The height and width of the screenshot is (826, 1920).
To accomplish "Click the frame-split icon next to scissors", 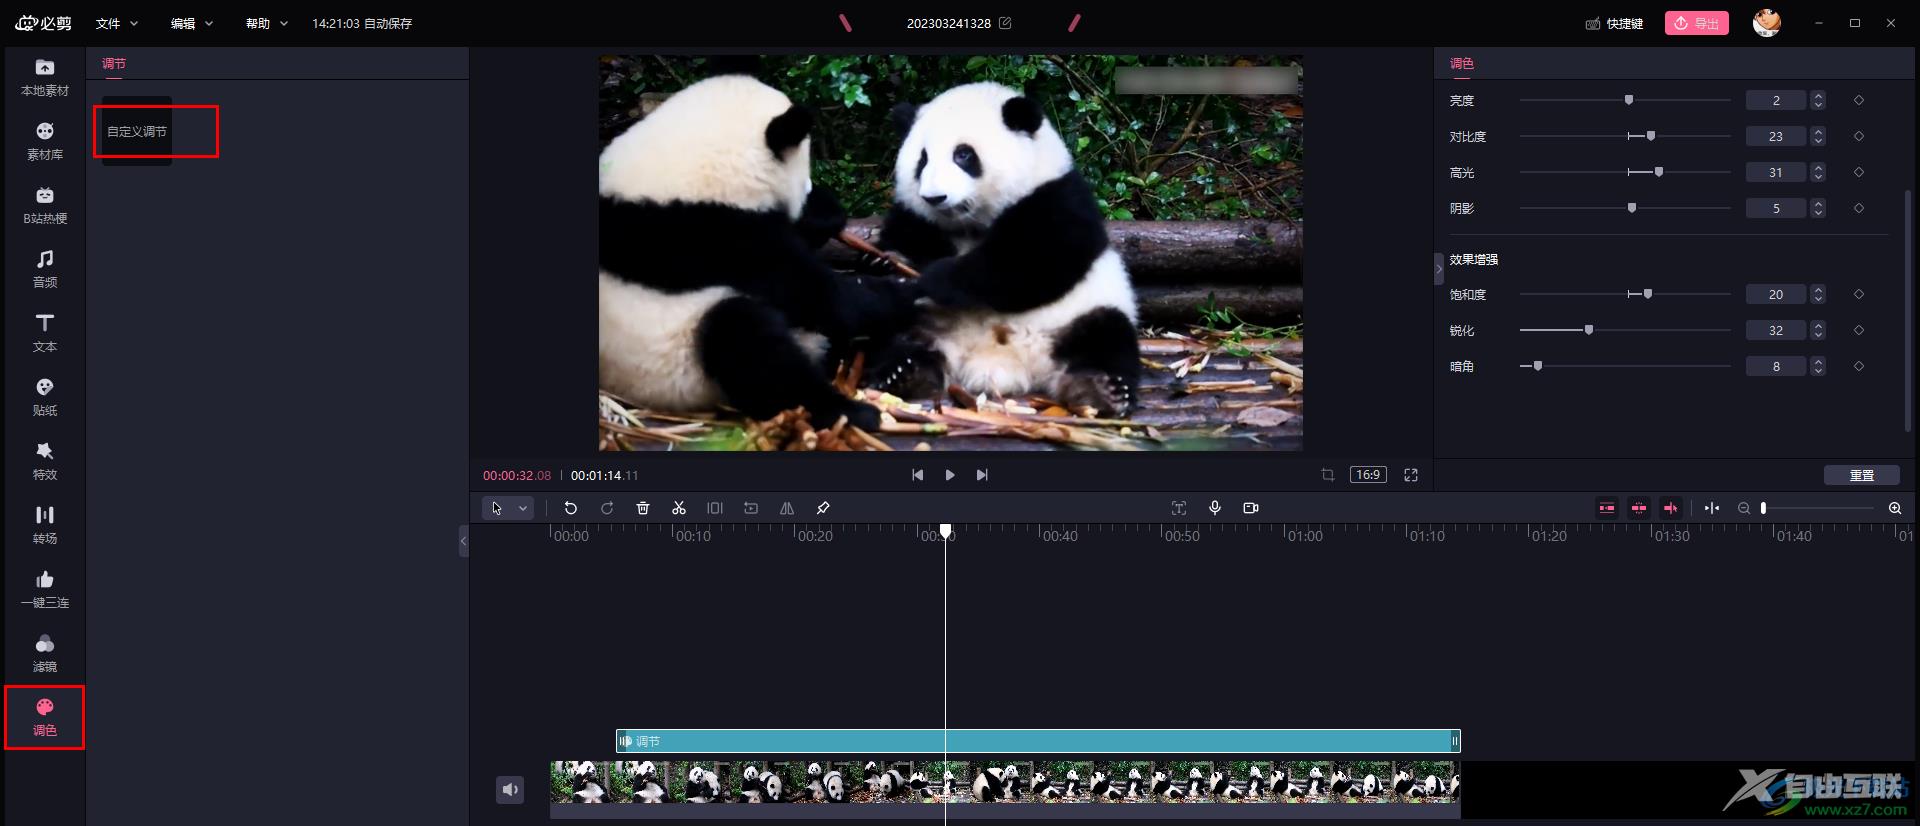I will click(715, 508).
